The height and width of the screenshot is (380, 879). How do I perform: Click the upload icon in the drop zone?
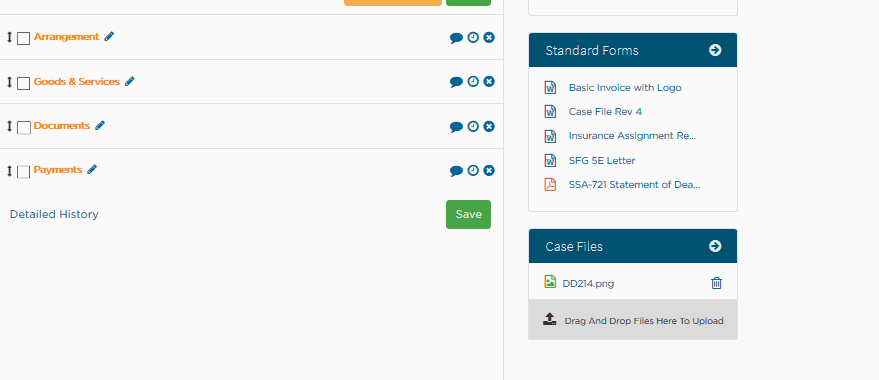[549, 319]
